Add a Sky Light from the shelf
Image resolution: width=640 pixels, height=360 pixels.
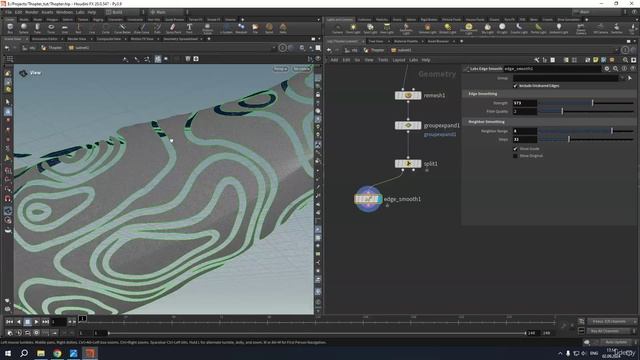coord(487,28)
